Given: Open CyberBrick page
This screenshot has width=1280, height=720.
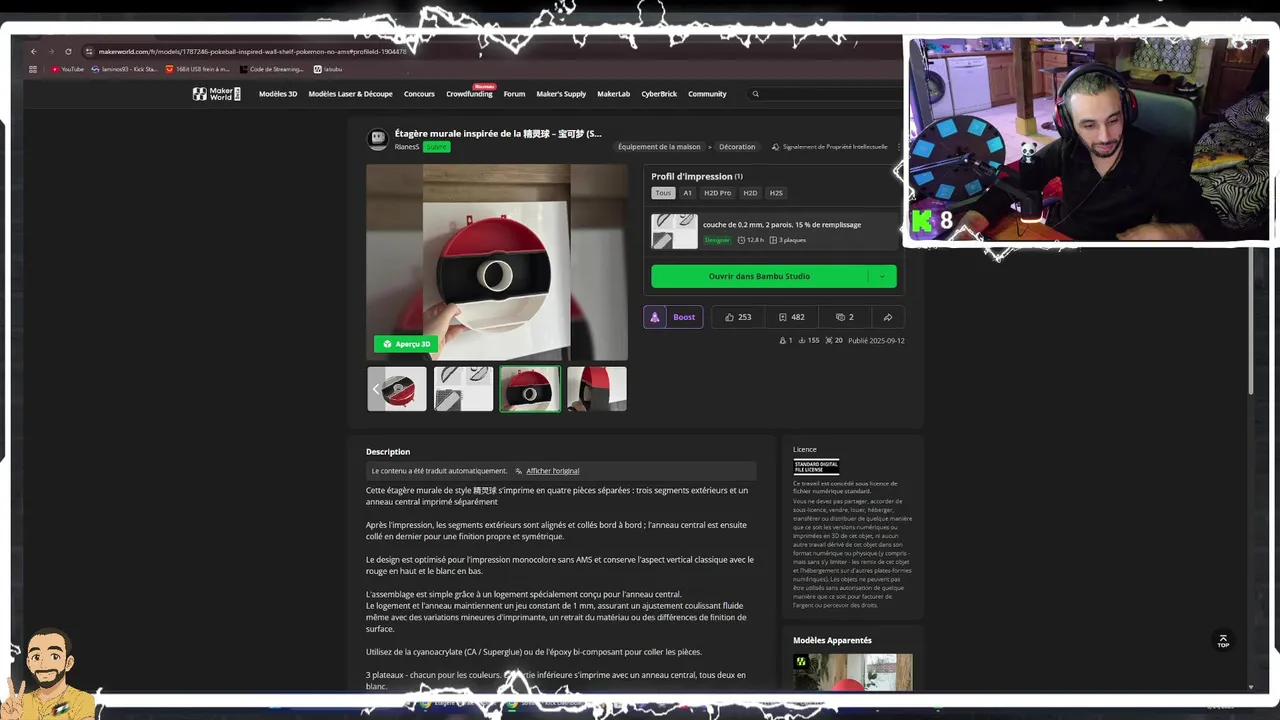Looking at the screenshot, I should point(659,94).
